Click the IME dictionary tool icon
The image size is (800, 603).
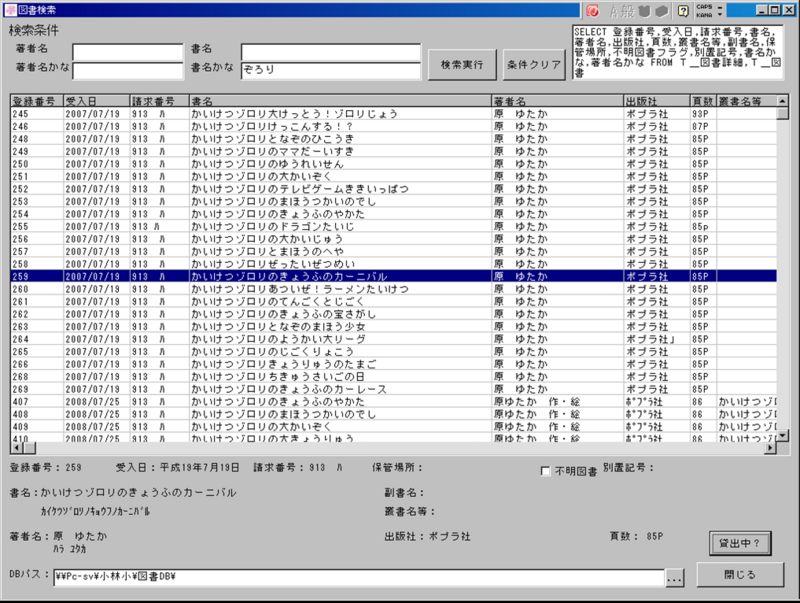(x=664, y=10)
